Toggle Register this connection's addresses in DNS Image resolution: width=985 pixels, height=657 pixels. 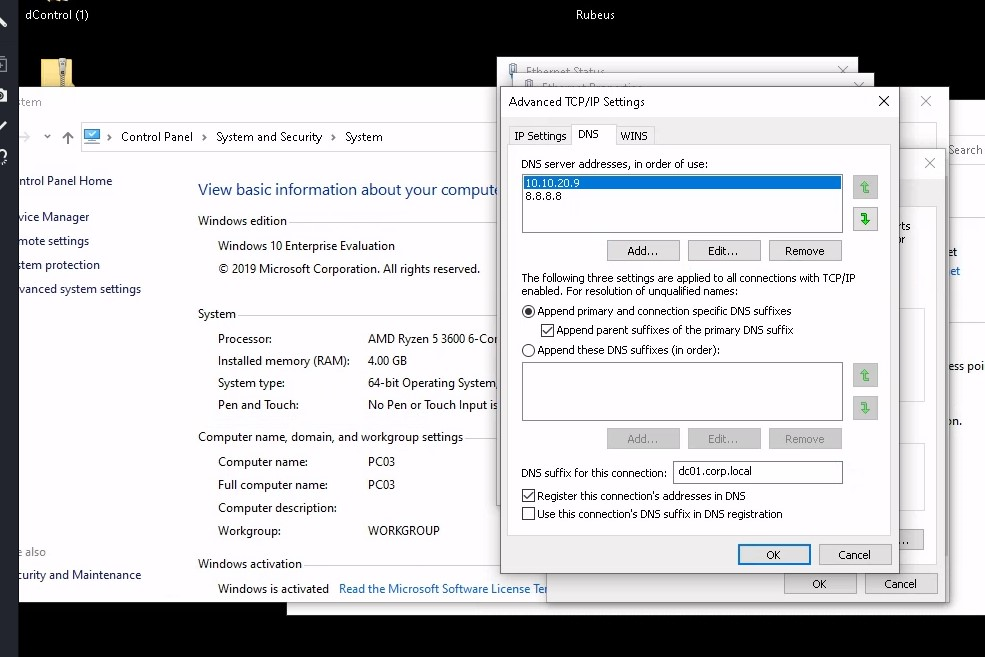529,496
